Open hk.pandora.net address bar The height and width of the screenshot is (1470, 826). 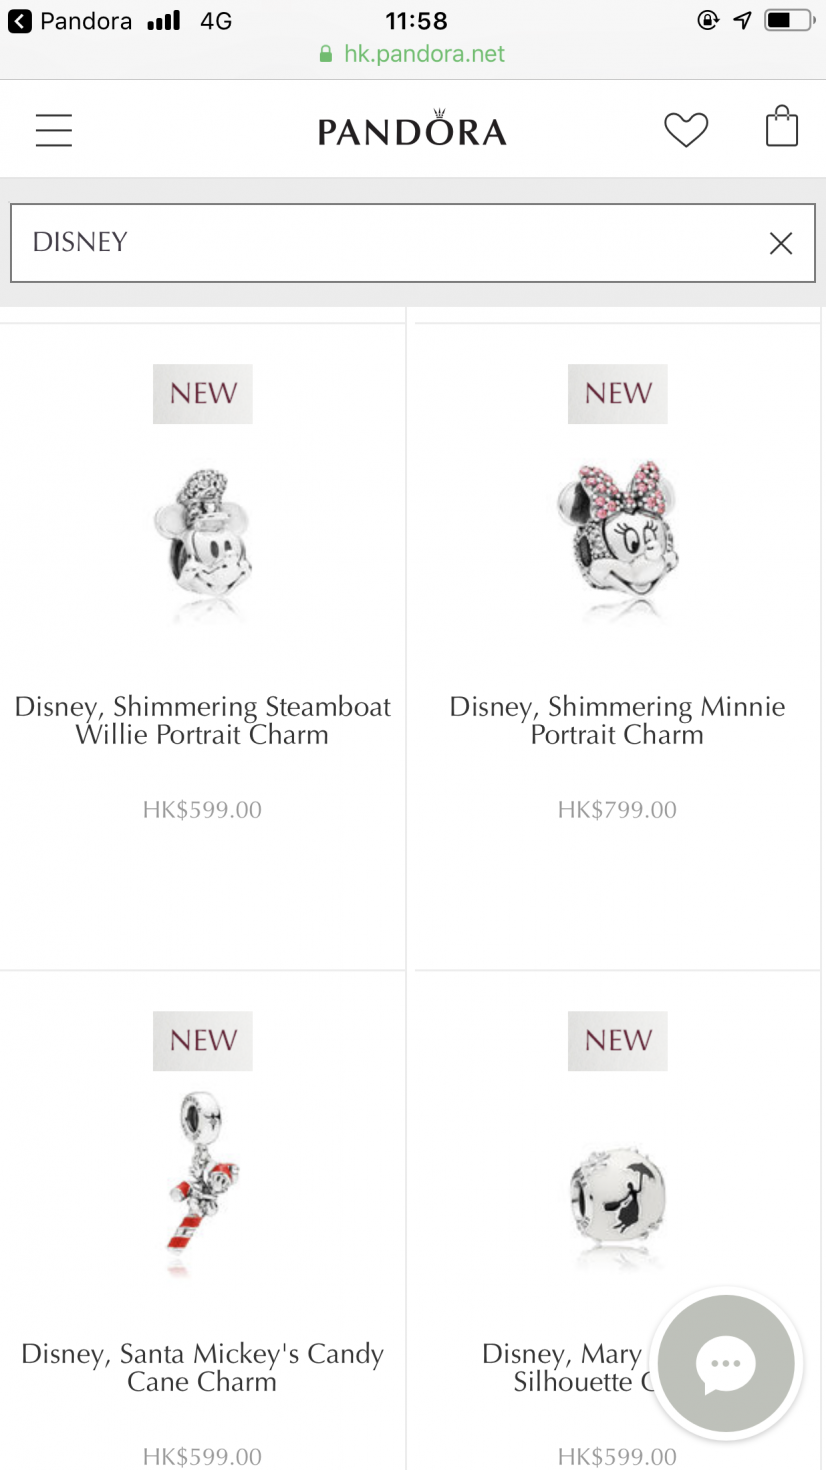pyautogui.click(x=413, y=54)
